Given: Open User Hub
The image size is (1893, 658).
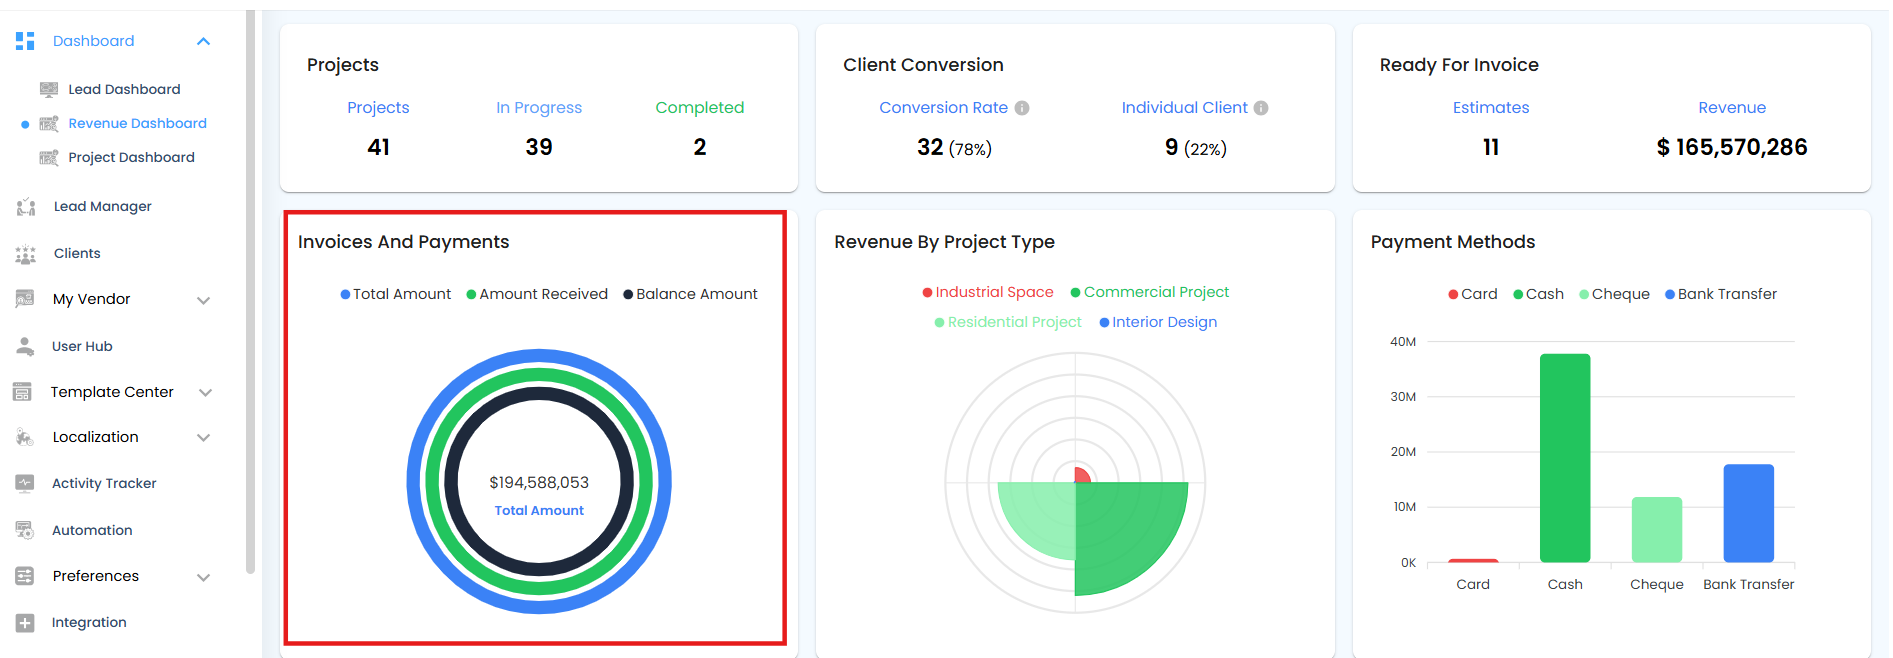Looking at the screenshot, I should pyautogui.click(x=82, y=346).
